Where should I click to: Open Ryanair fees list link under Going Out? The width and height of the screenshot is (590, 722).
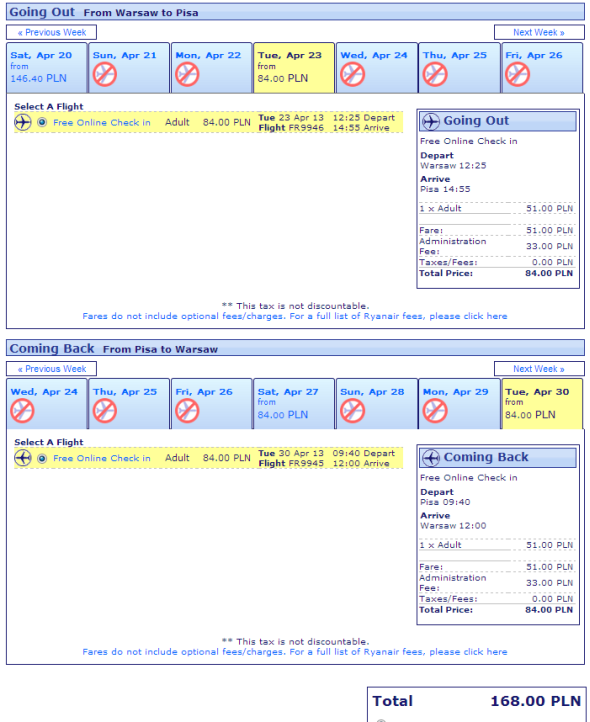click(x=295, y=316)
